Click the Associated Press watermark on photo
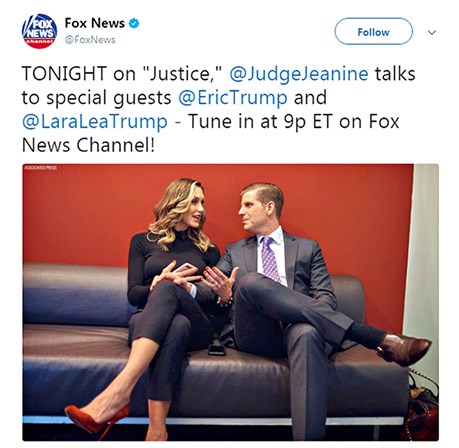This screenshot has width=459, height=448. coord(41,168)
